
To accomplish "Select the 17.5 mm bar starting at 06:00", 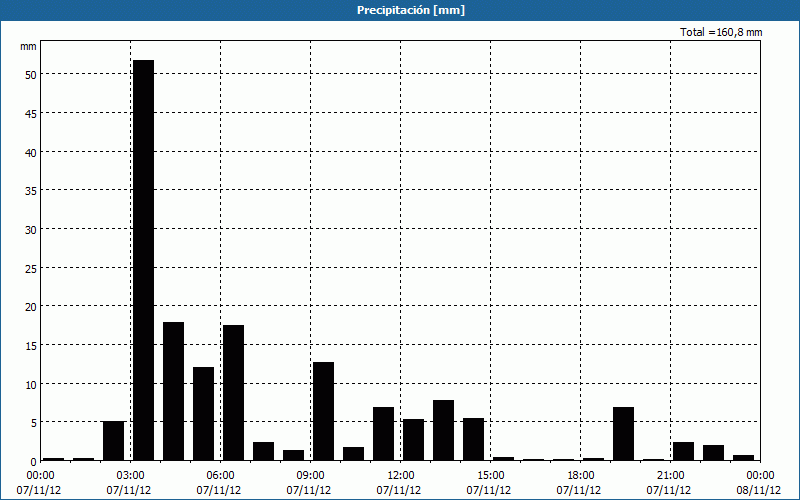I will (234, 393).
